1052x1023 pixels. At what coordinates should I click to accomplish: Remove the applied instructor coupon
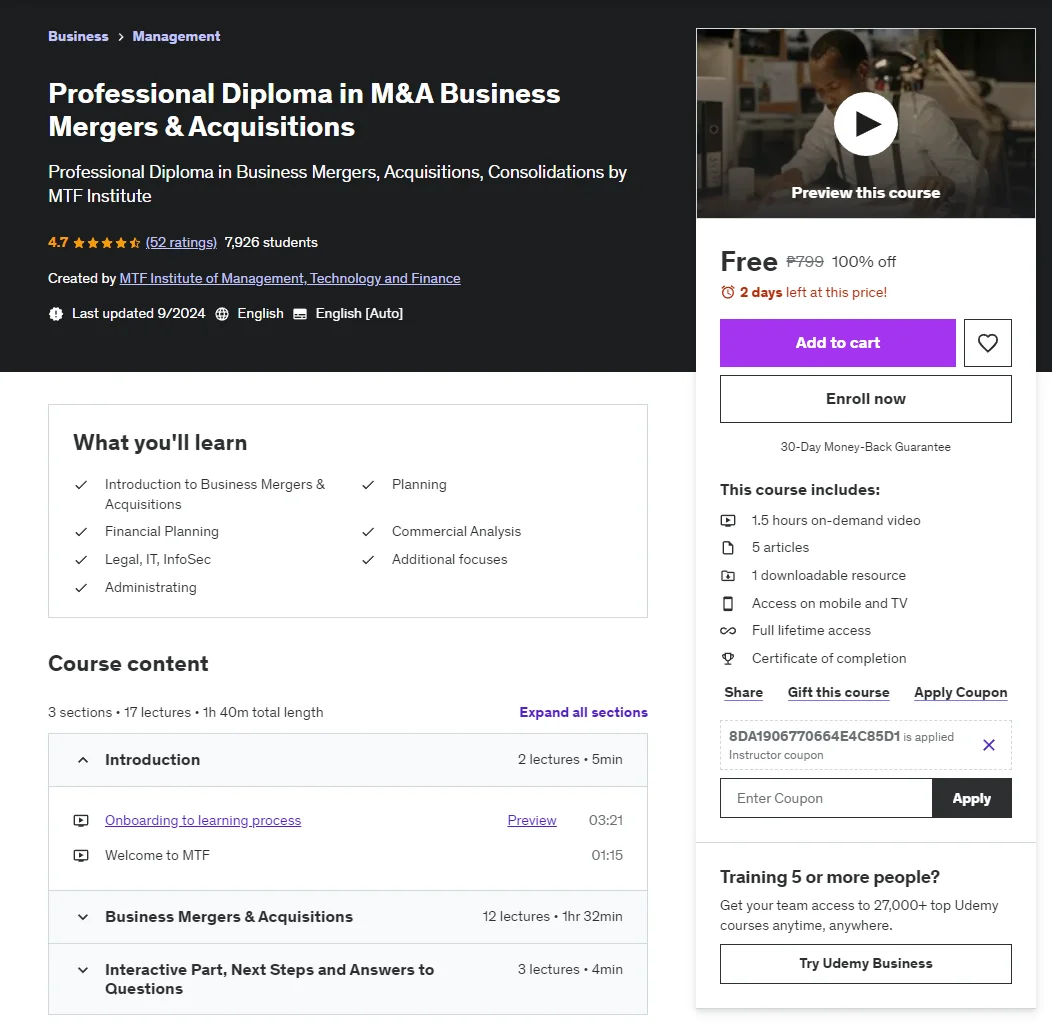click(x=988, y=745)
